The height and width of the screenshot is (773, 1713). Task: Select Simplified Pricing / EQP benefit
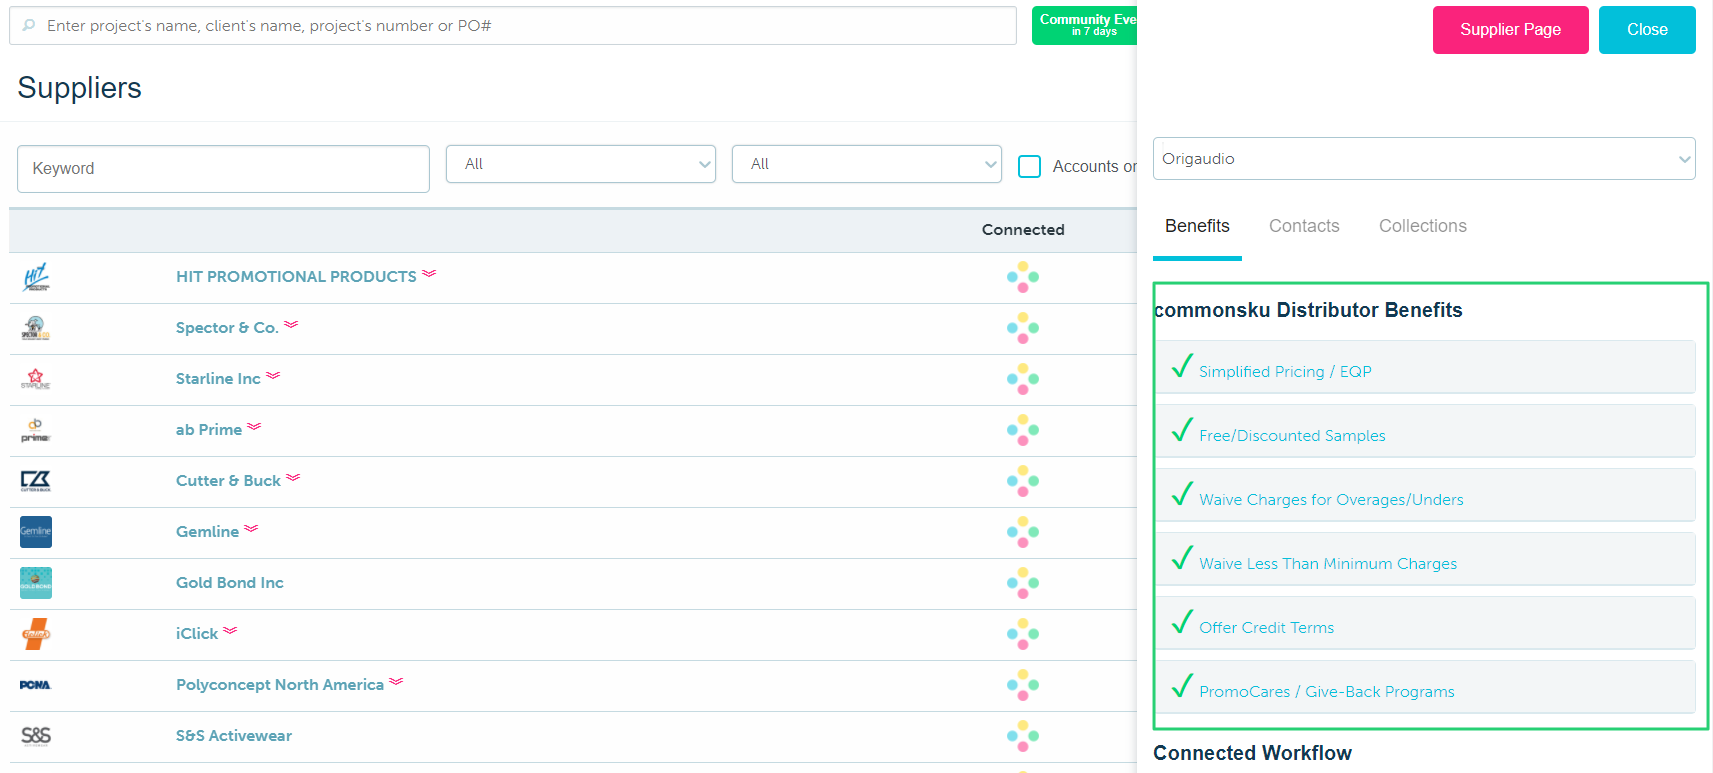pos(1425,367)
